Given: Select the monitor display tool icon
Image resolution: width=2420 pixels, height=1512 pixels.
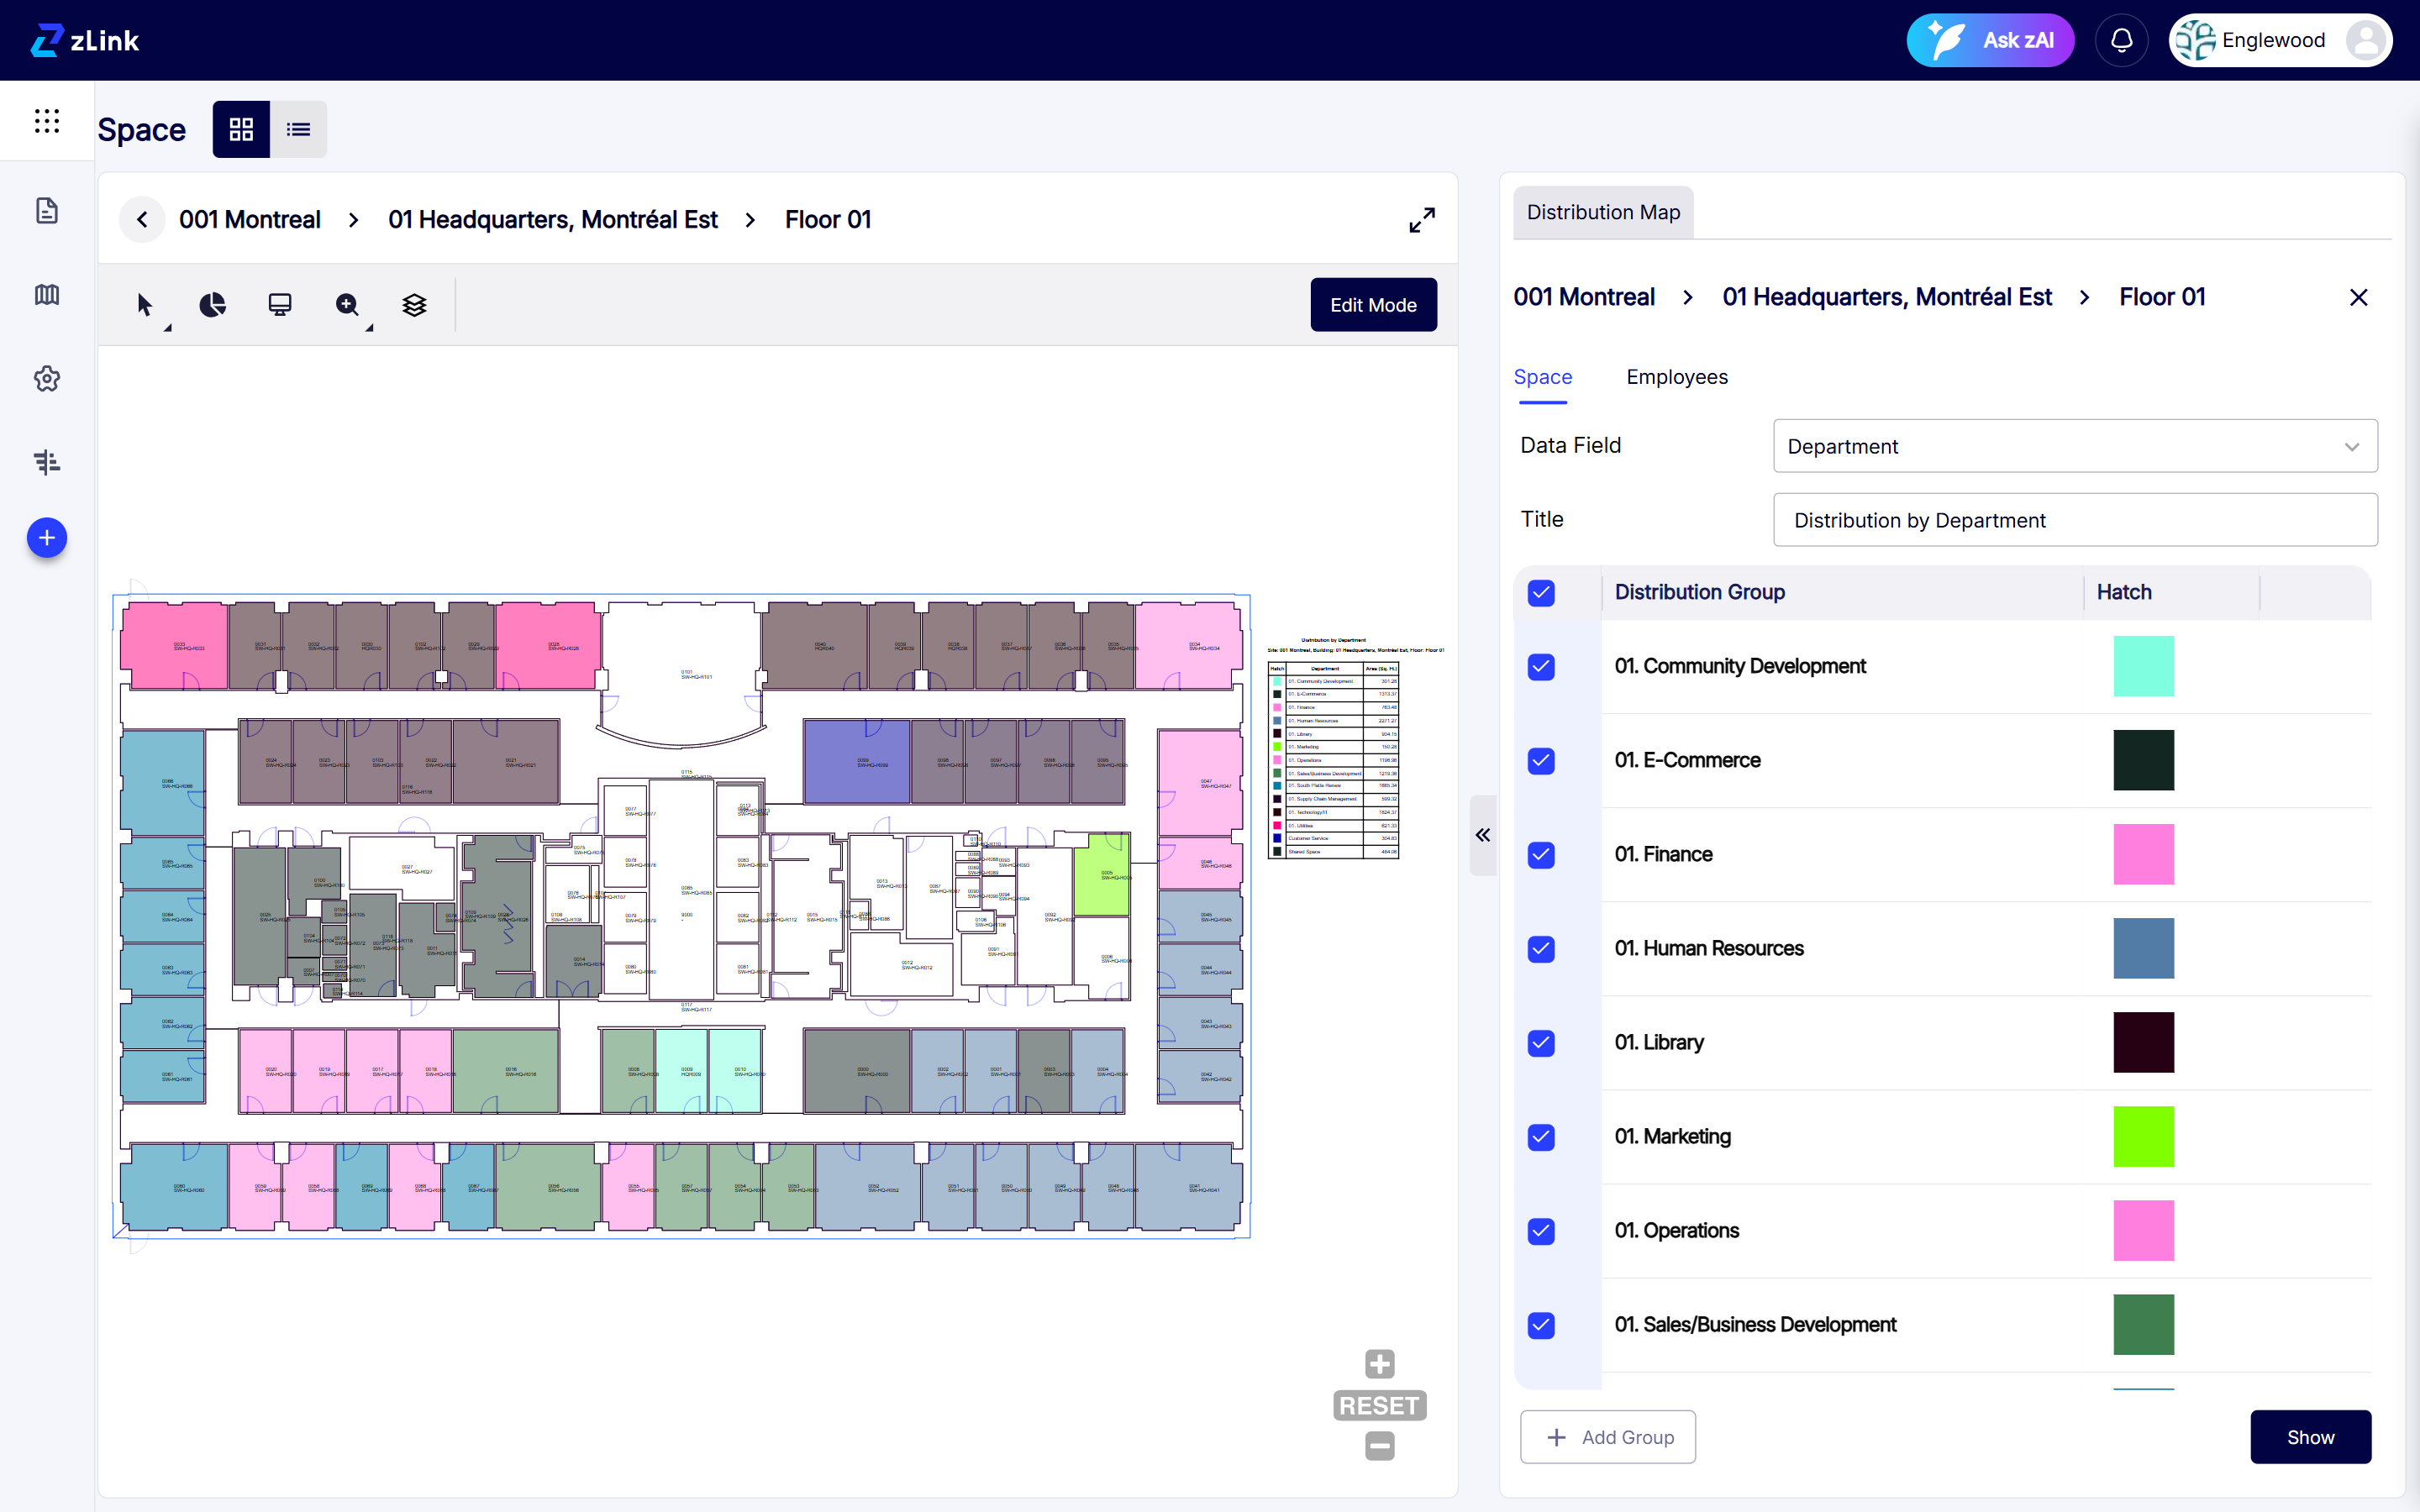Looking at the screenshot, I should point(280,305).
